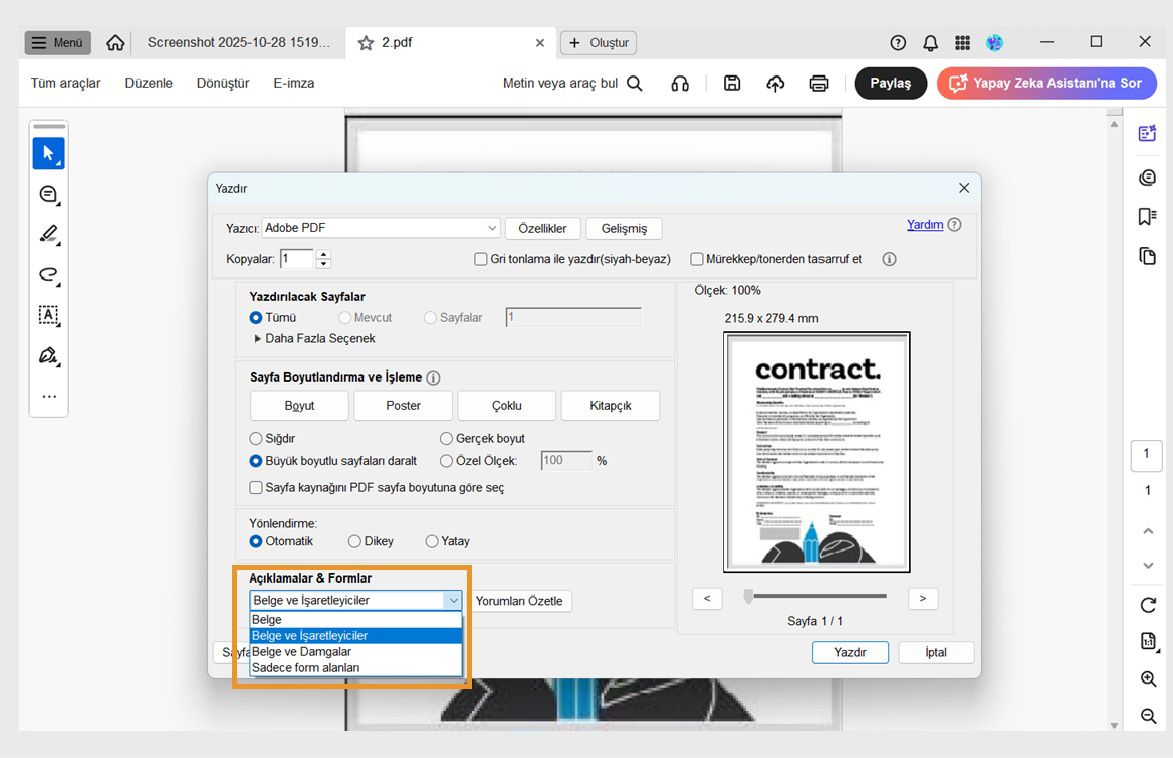Select the Gerçek boyut radio button

447,438
